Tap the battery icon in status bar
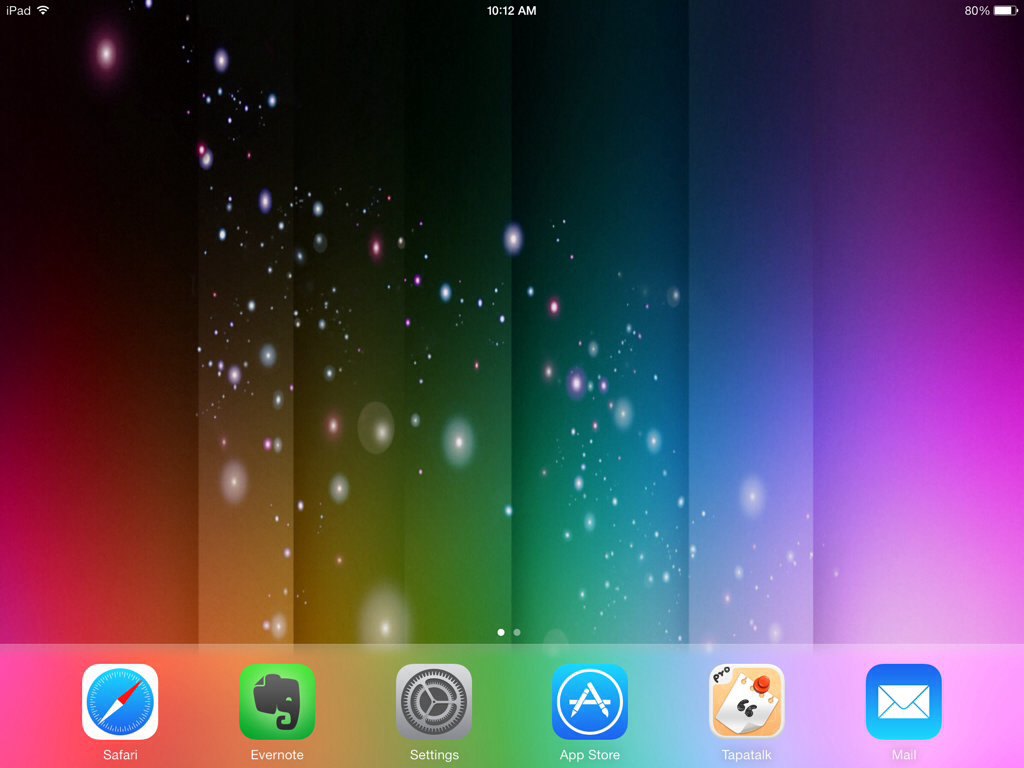The height and width of the screenshot is (768, 1024). click(x=1004, y=10)
